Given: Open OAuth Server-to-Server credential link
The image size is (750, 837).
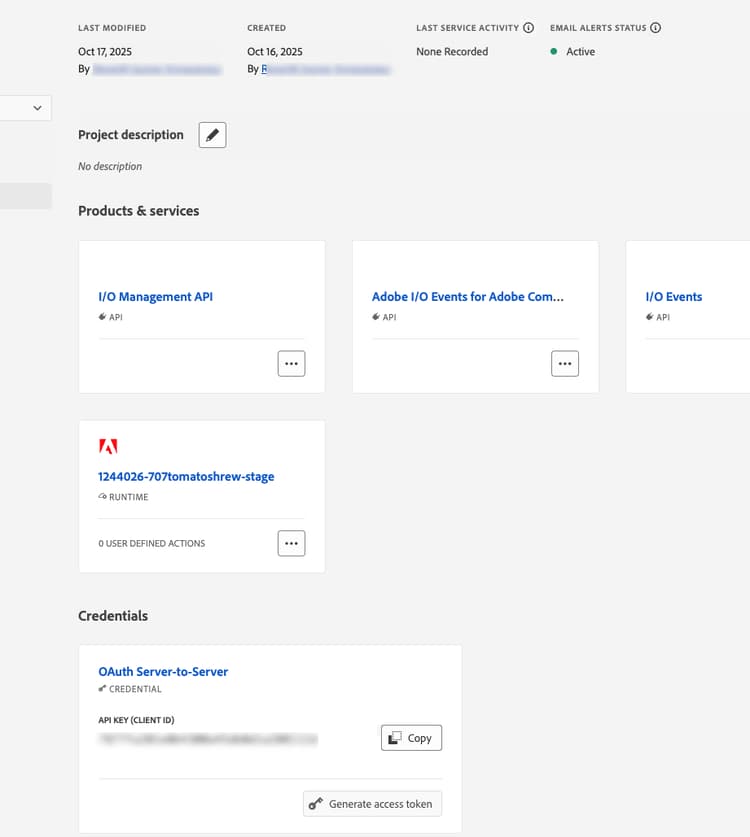Looking at the screenshot, I should pyautogui.click(x=163, y=672).
